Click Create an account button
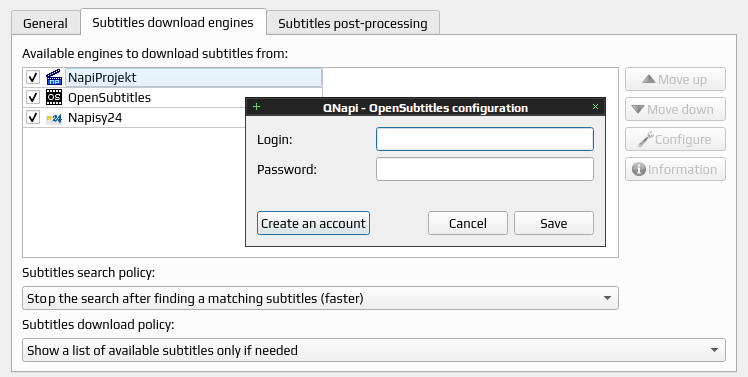Image resolution: width=748 pixels, height=377 pixels. pos(313,223)
